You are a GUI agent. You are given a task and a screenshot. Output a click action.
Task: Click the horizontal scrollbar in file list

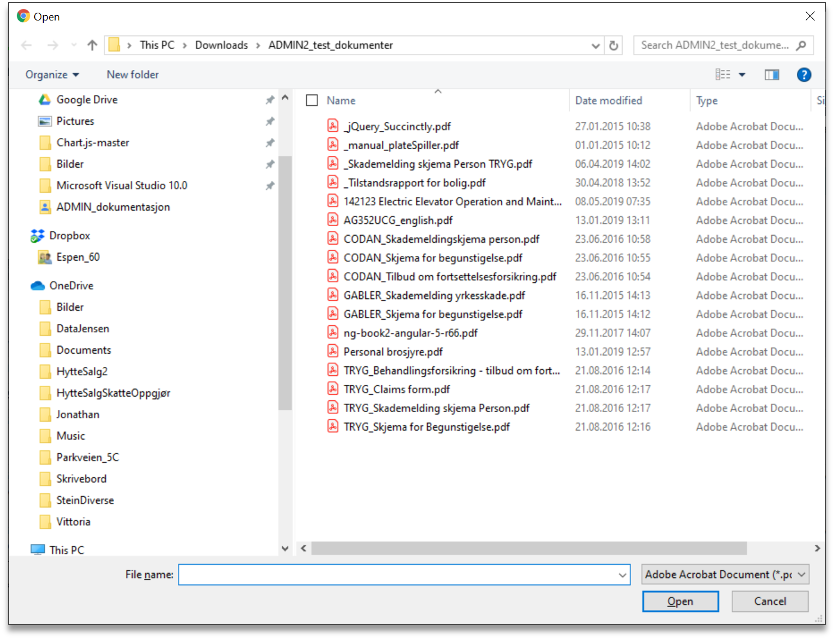[529, 548]
